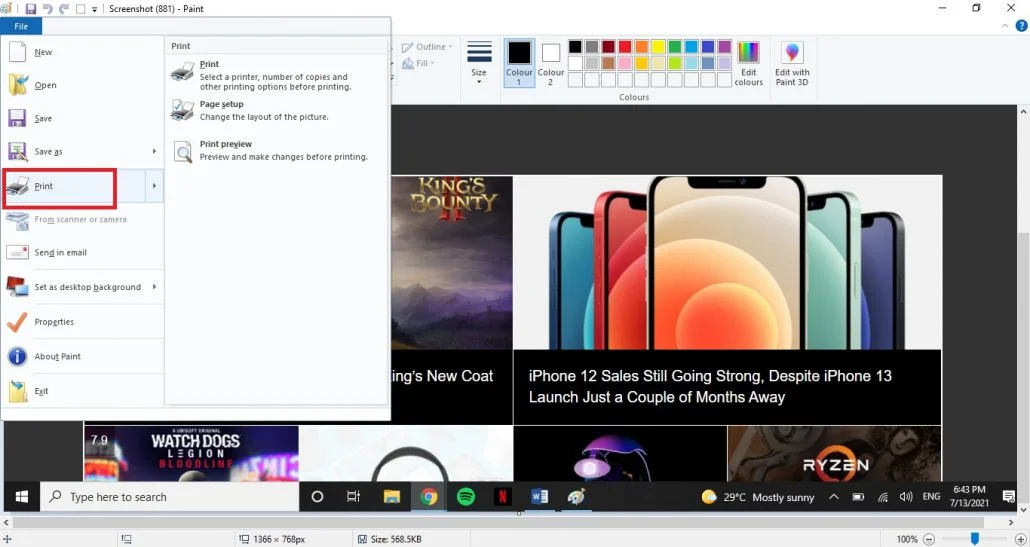
Task: Expand the Save as submenu arrow
Action: [154, 152]
